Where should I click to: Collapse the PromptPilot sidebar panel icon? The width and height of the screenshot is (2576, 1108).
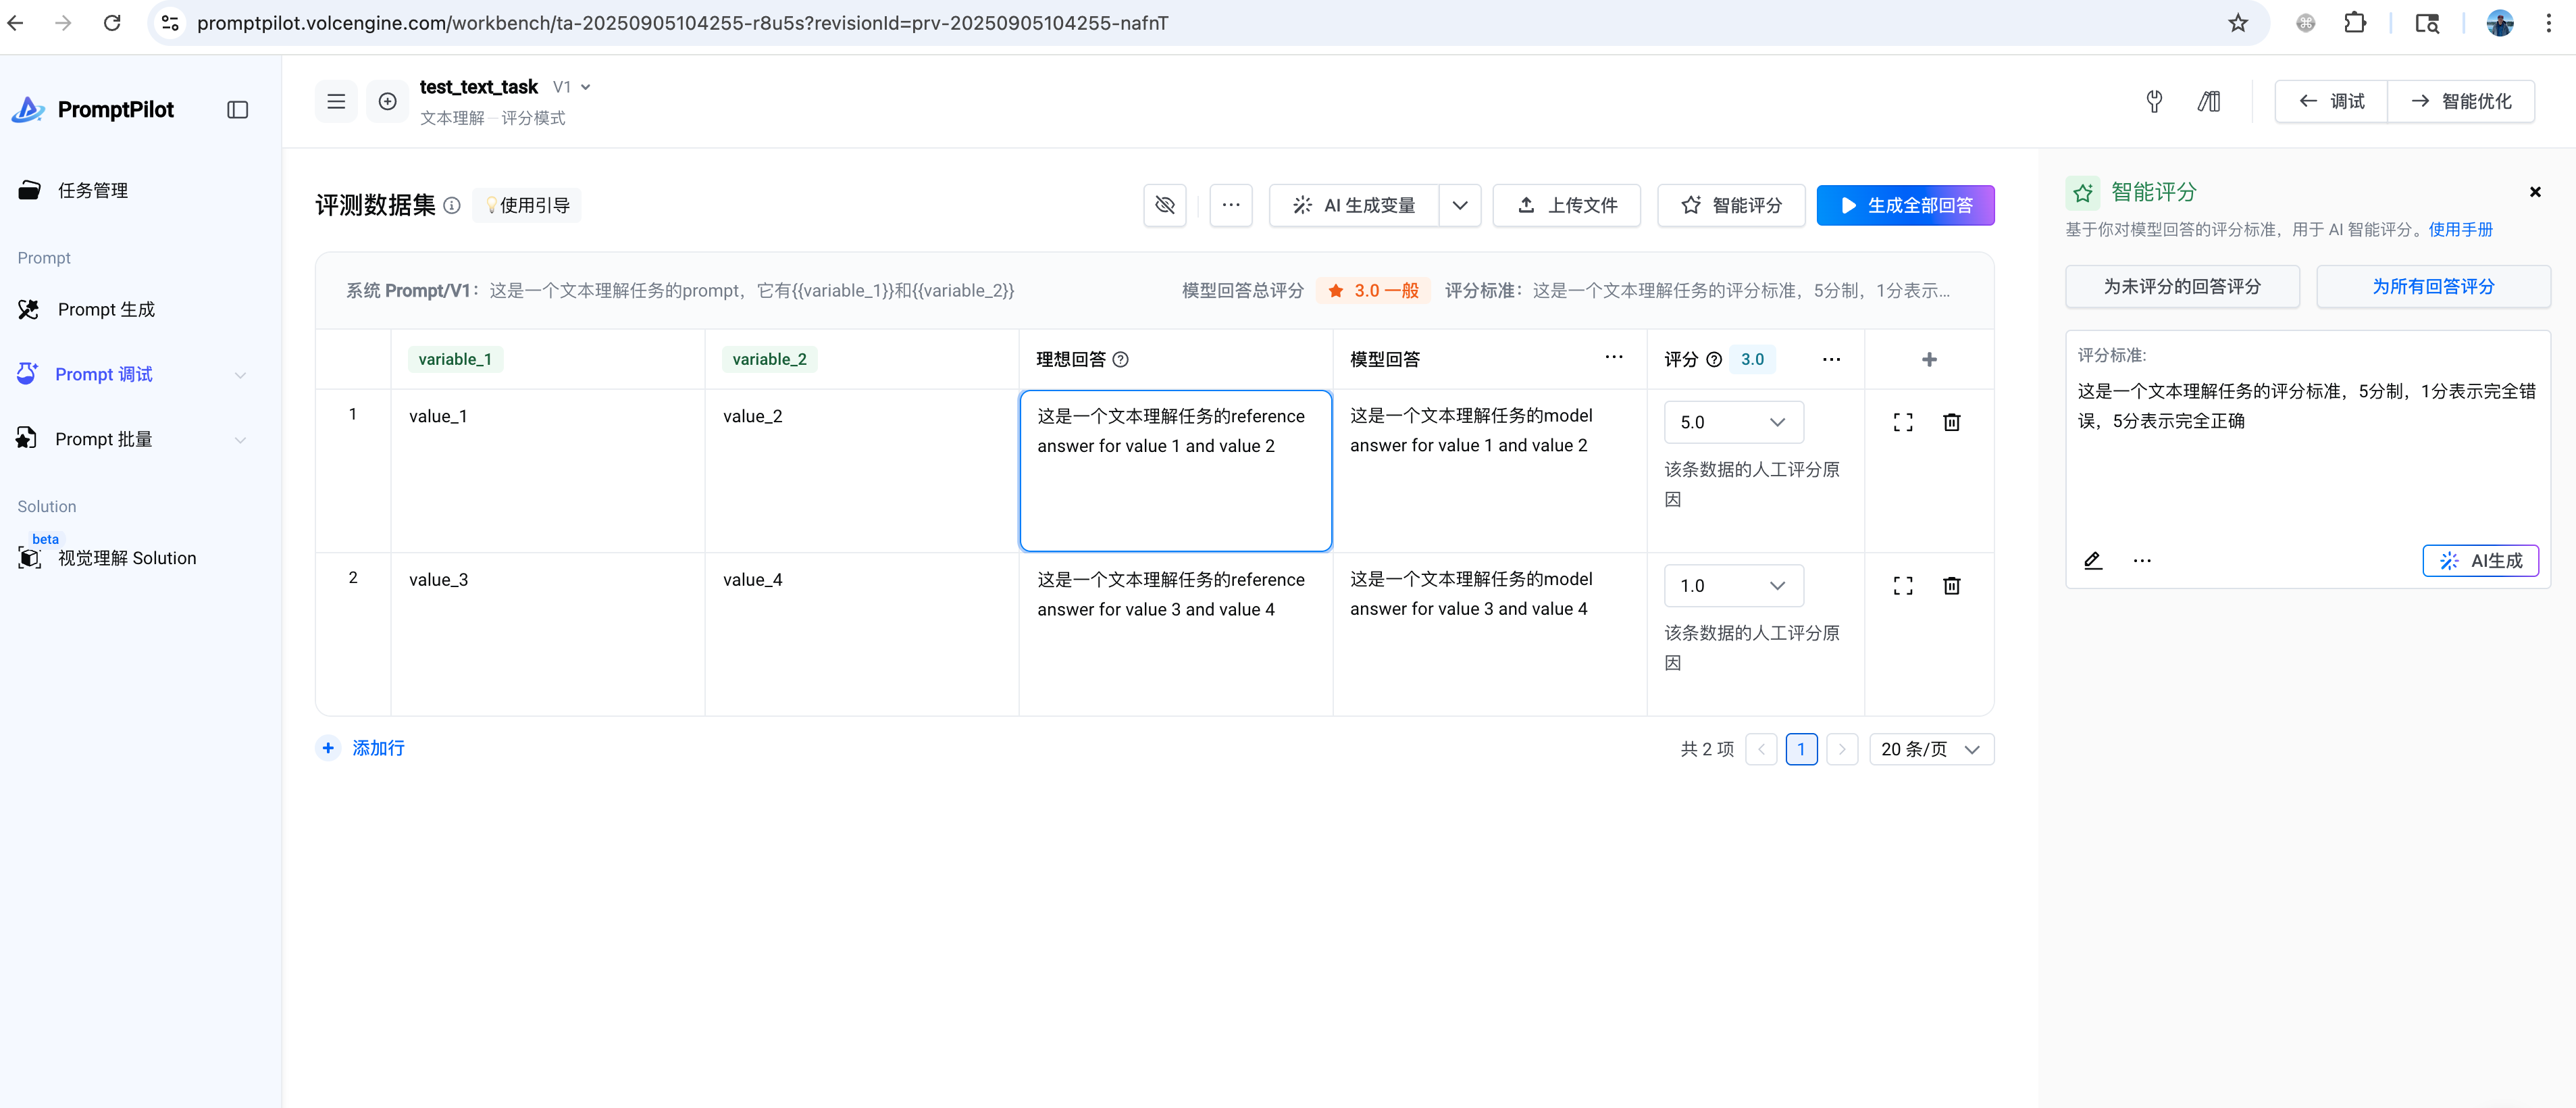tap(237, 110)
